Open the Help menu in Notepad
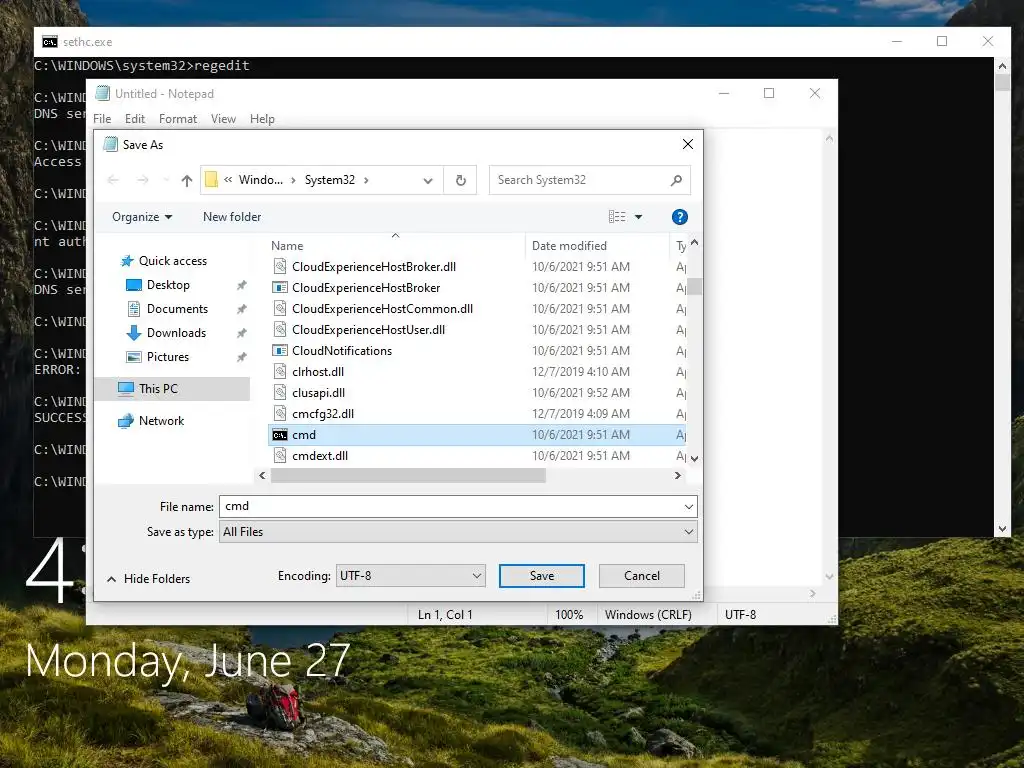Image resolution: width=1024 pixels, height=768 pixels. (x=262, y=119)
